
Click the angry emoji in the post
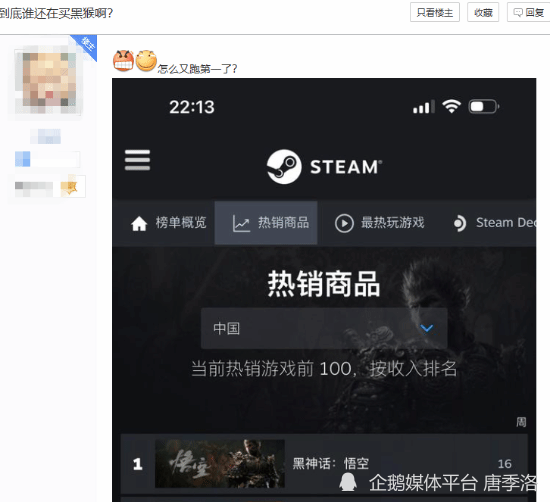(x=123, y=61)
